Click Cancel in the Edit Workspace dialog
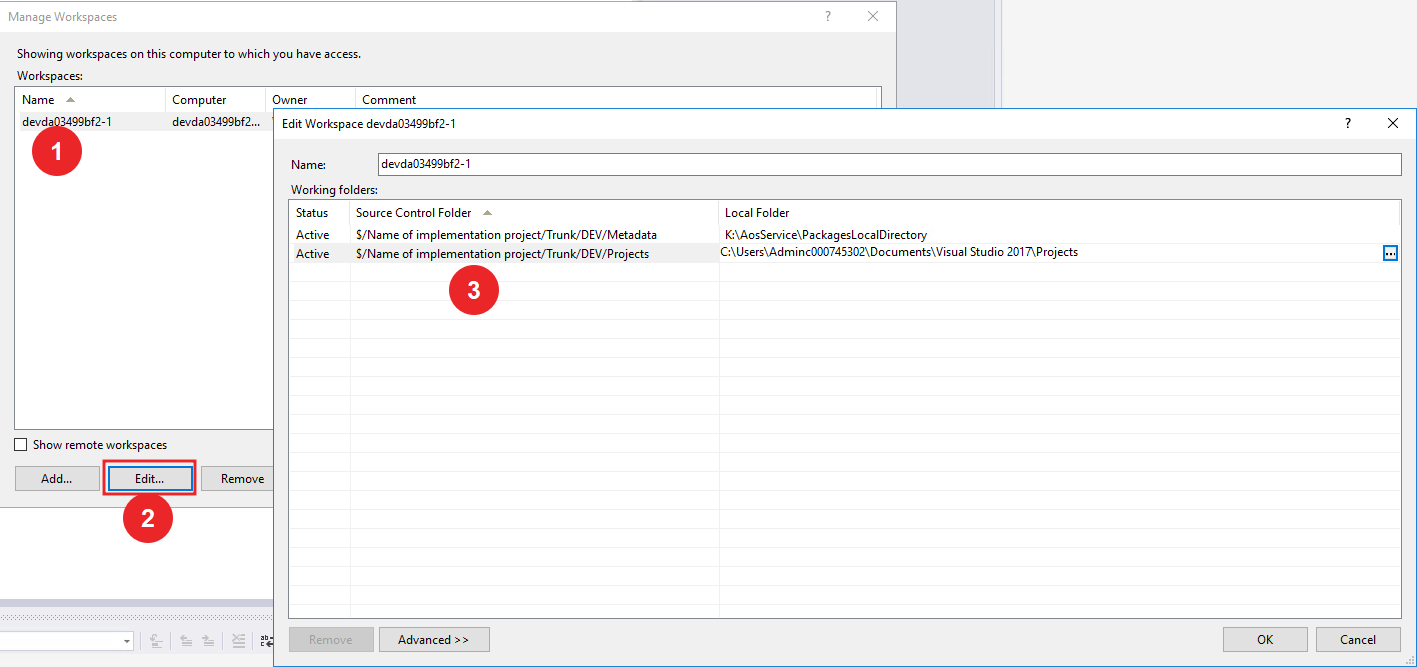Viewport: 1417px width, 667px height. (x=1358, y=639)
